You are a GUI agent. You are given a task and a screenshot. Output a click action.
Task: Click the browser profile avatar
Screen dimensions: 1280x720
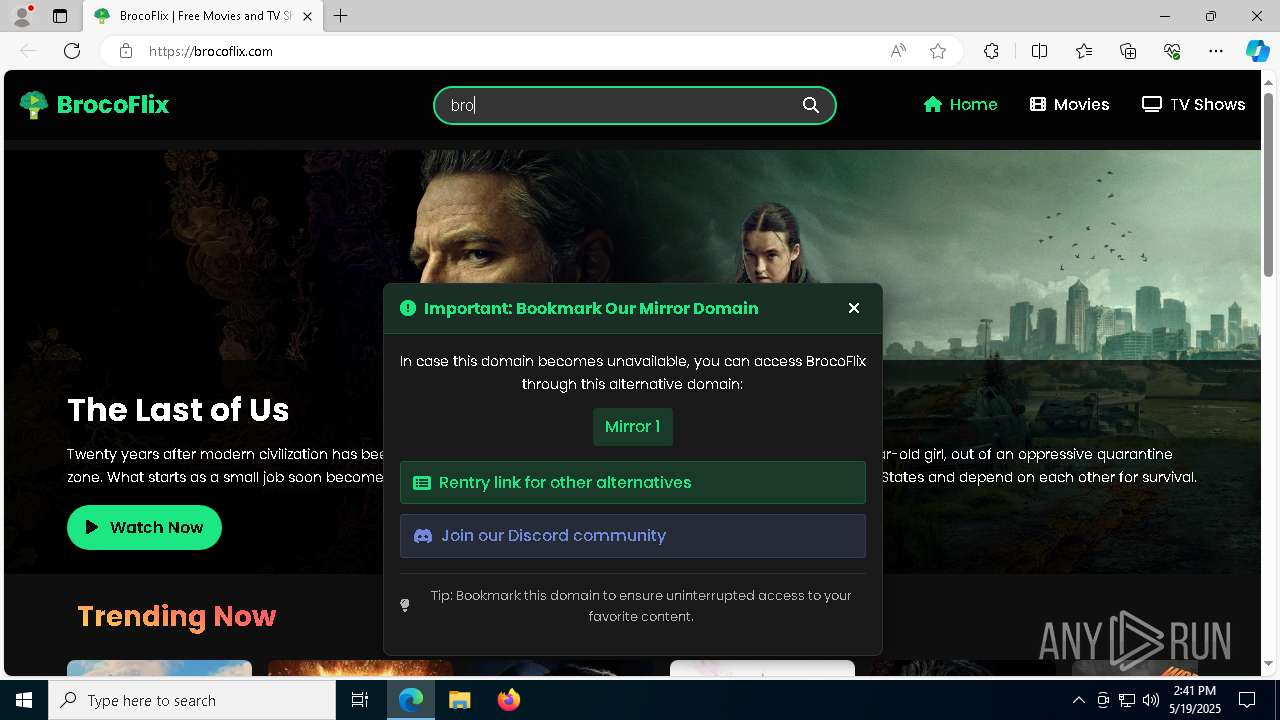(x=21, y=16)
